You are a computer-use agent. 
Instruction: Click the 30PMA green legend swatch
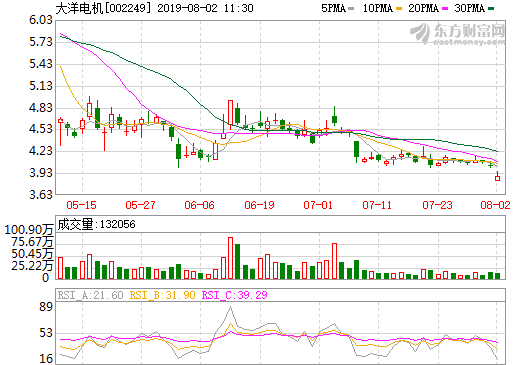coord(491,9)
